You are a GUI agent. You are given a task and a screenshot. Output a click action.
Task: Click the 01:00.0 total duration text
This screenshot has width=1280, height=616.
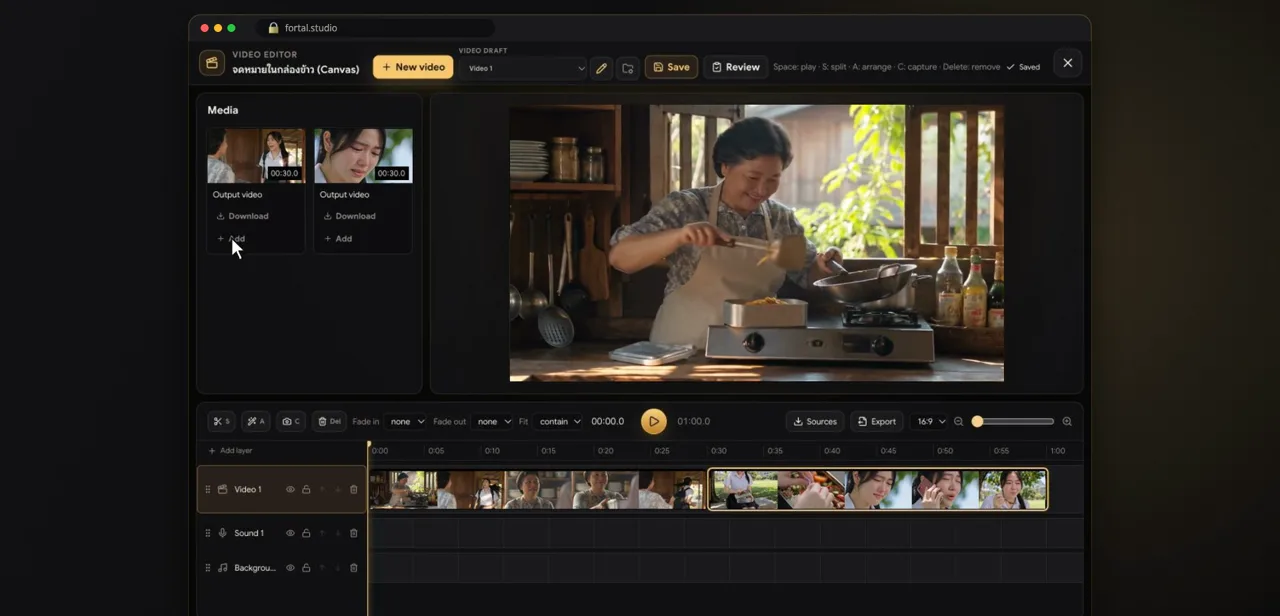[x=694, y=422]
